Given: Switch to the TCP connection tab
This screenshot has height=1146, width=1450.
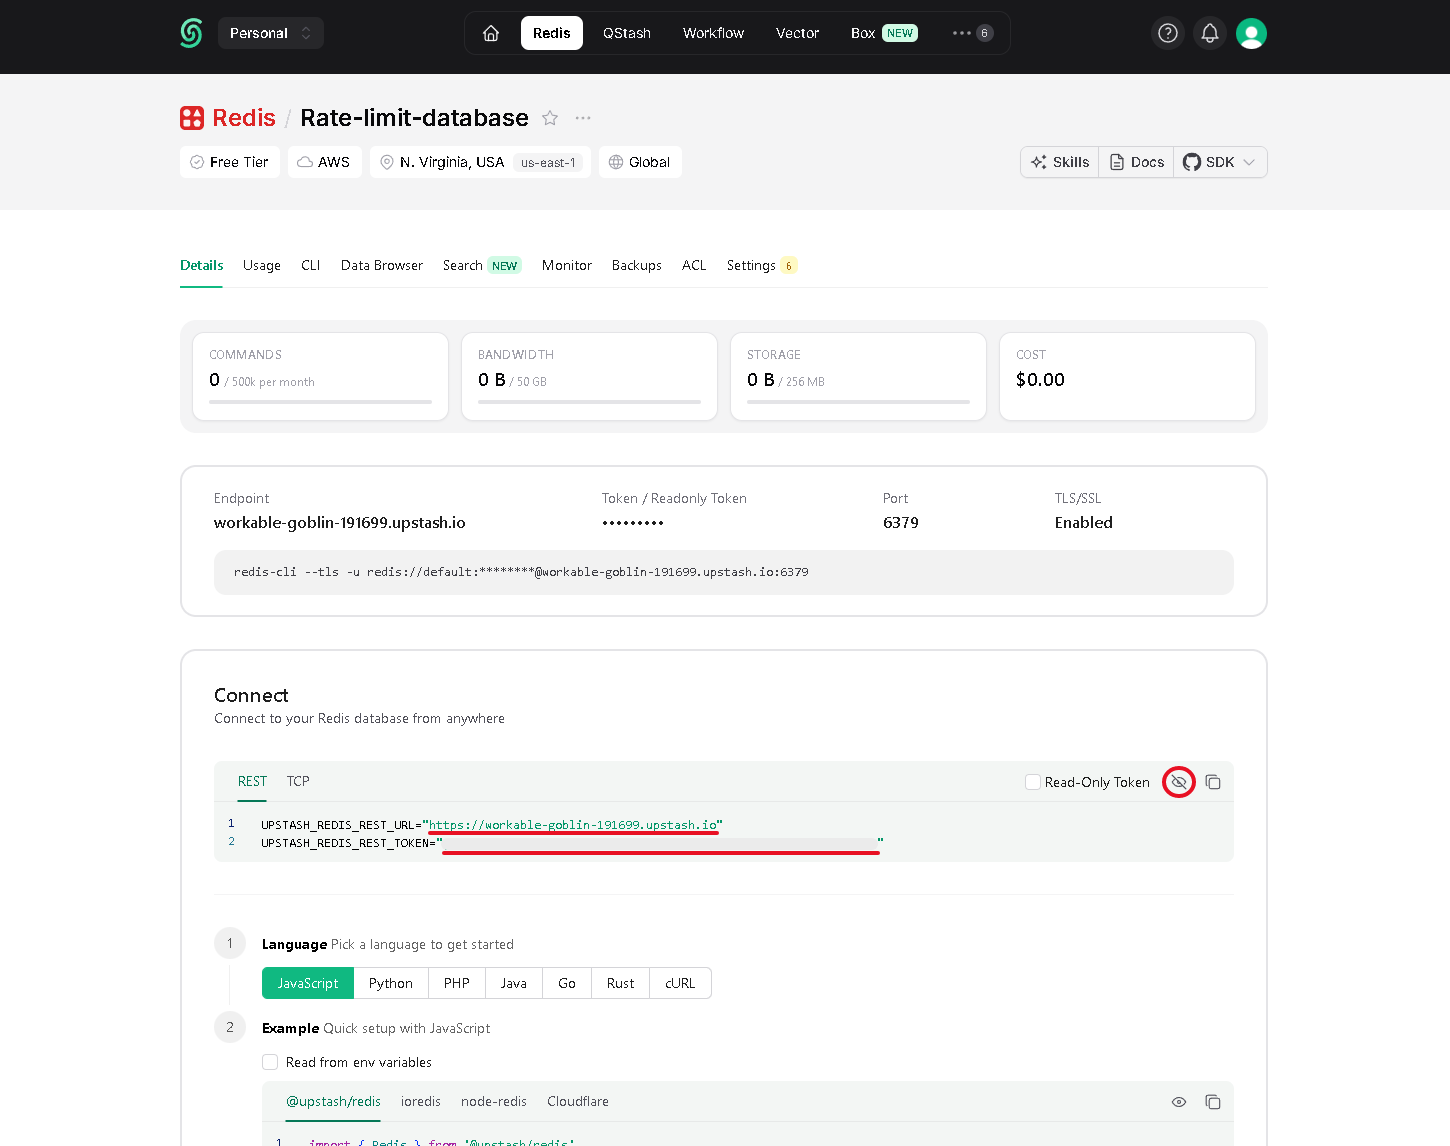Looking at the screenshot, I should pos(298,781).
